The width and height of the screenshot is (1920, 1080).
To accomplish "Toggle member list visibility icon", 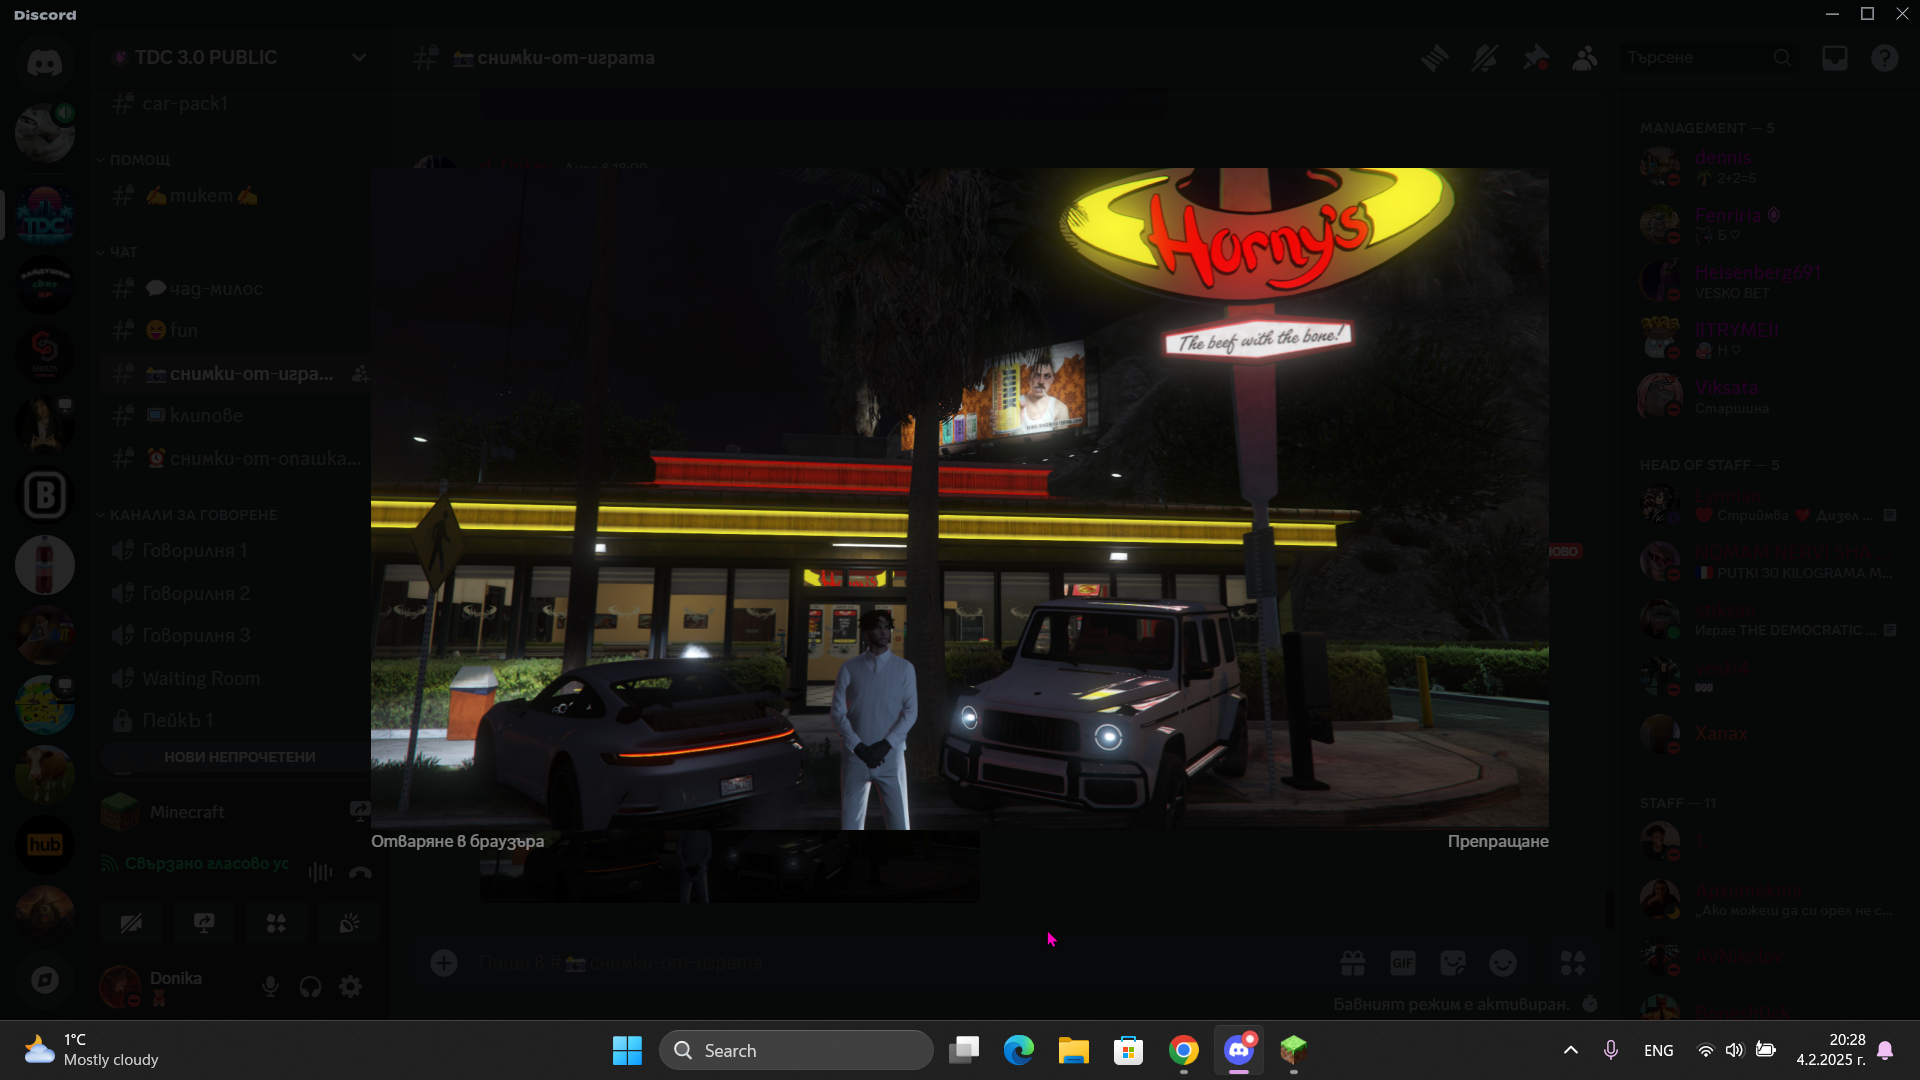I will (1584, 58).
